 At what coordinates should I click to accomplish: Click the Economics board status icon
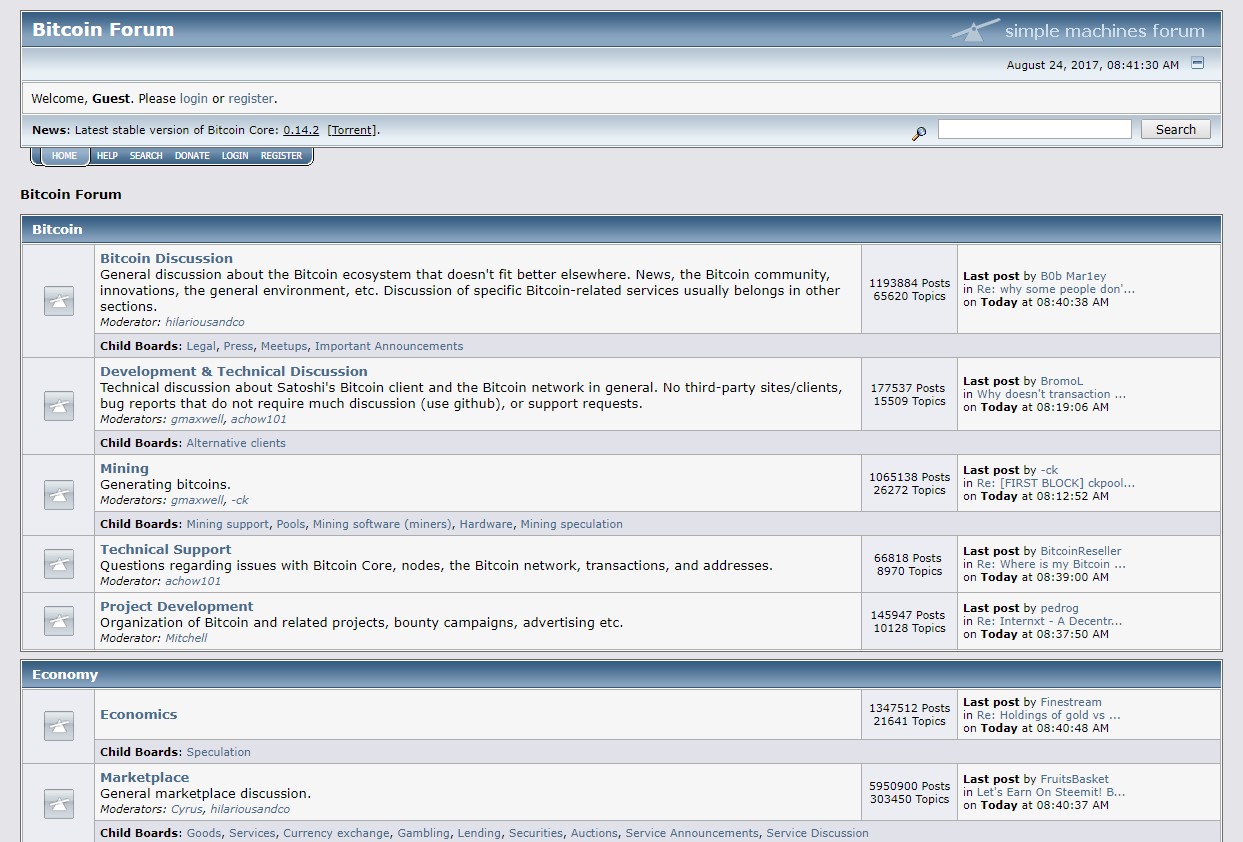pos(59,726)
